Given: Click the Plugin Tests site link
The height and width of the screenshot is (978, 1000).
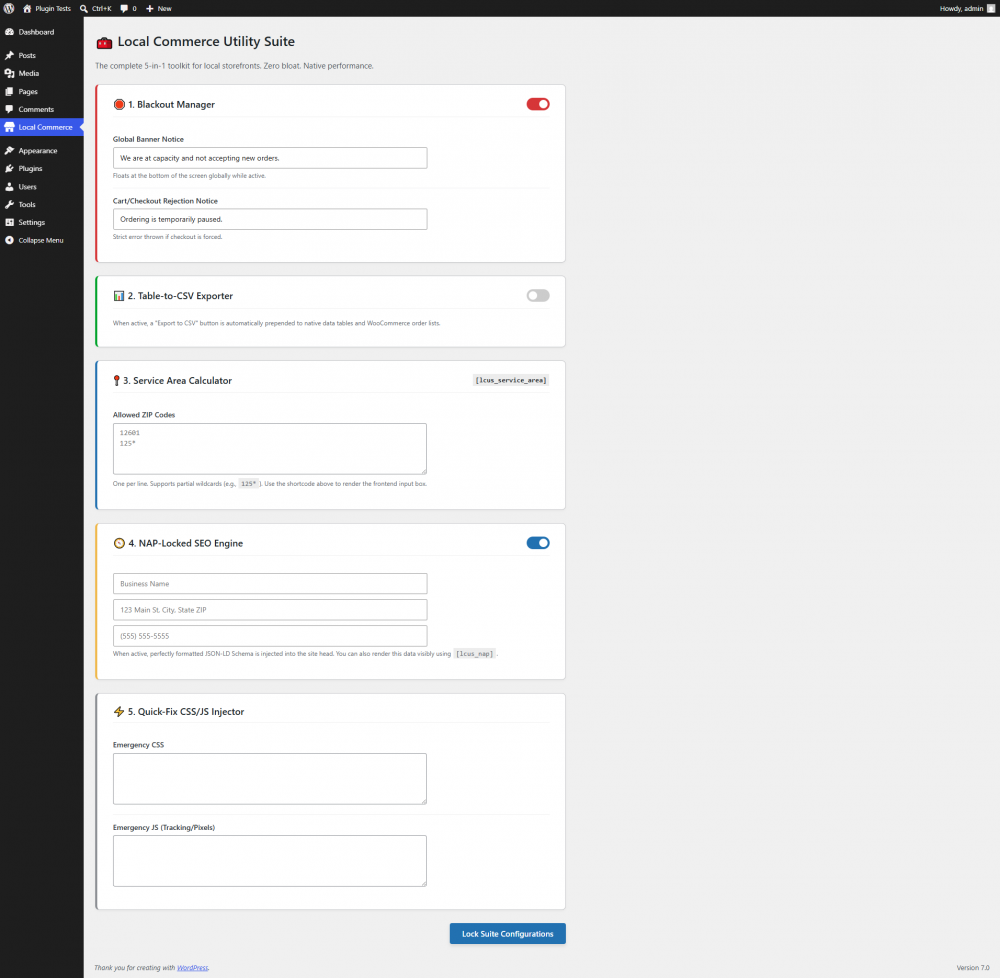Looking at the screenshot, I should click(47, 8).
